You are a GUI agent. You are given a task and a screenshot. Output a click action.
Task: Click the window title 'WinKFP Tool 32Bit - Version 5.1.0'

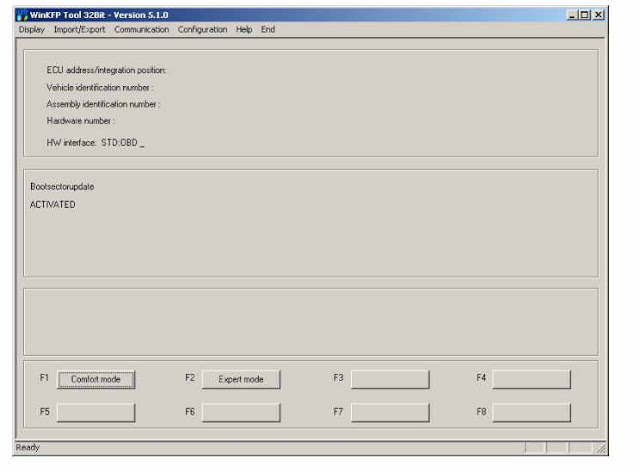pos(99,15)
